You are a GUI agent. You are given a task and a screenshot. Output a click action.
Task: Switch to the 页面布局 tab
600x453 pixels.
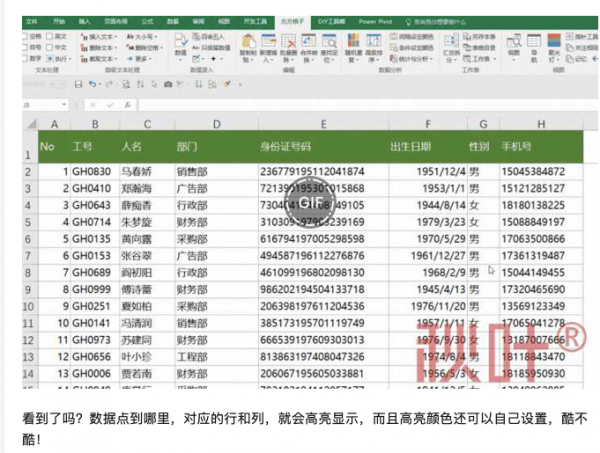coord(116,22)
